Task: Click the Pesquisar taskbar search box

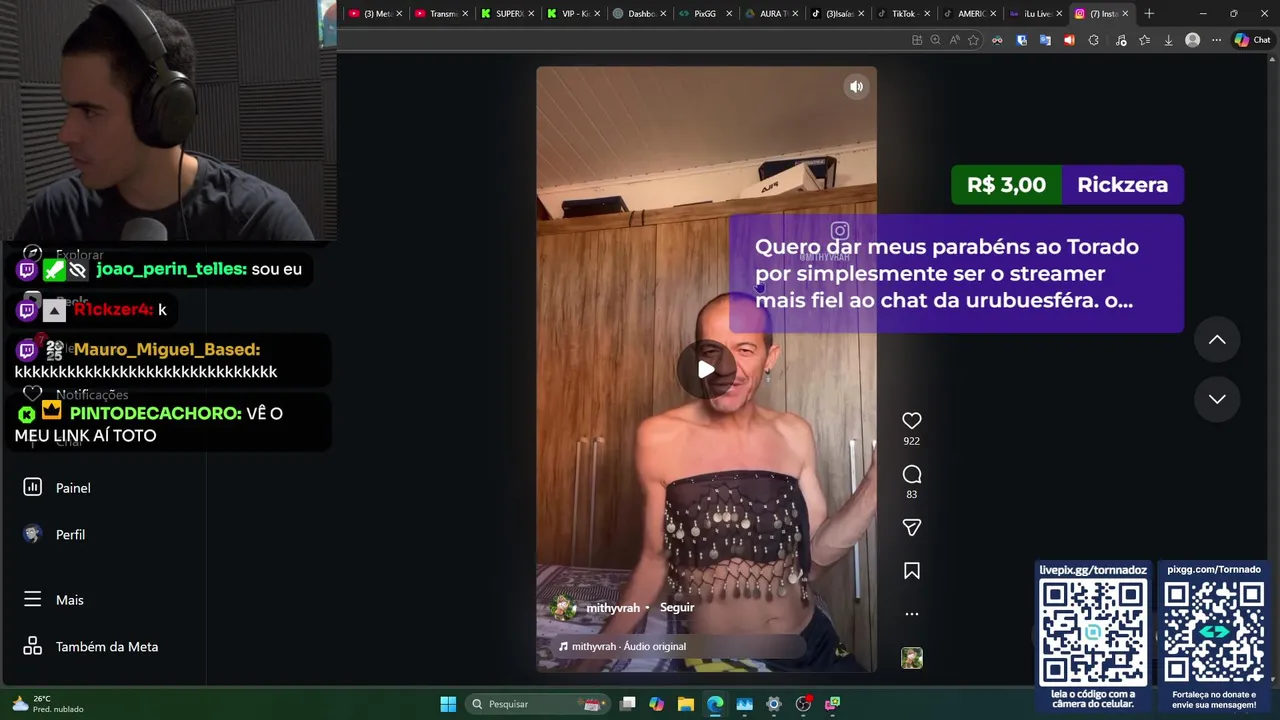Action: point(537,704)
